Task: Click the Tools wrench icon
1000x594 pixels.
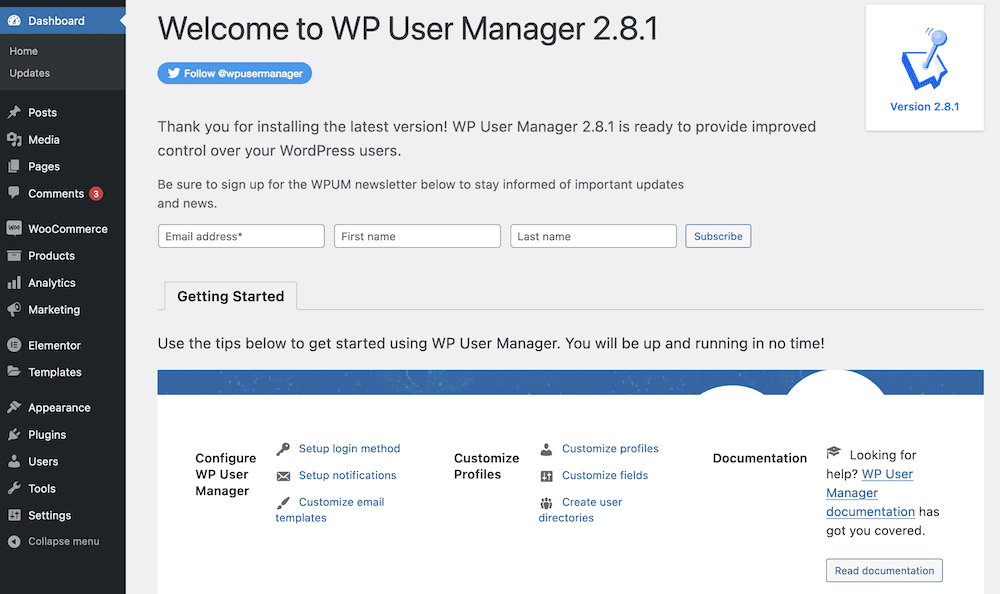Action: [x=14, y=488]
